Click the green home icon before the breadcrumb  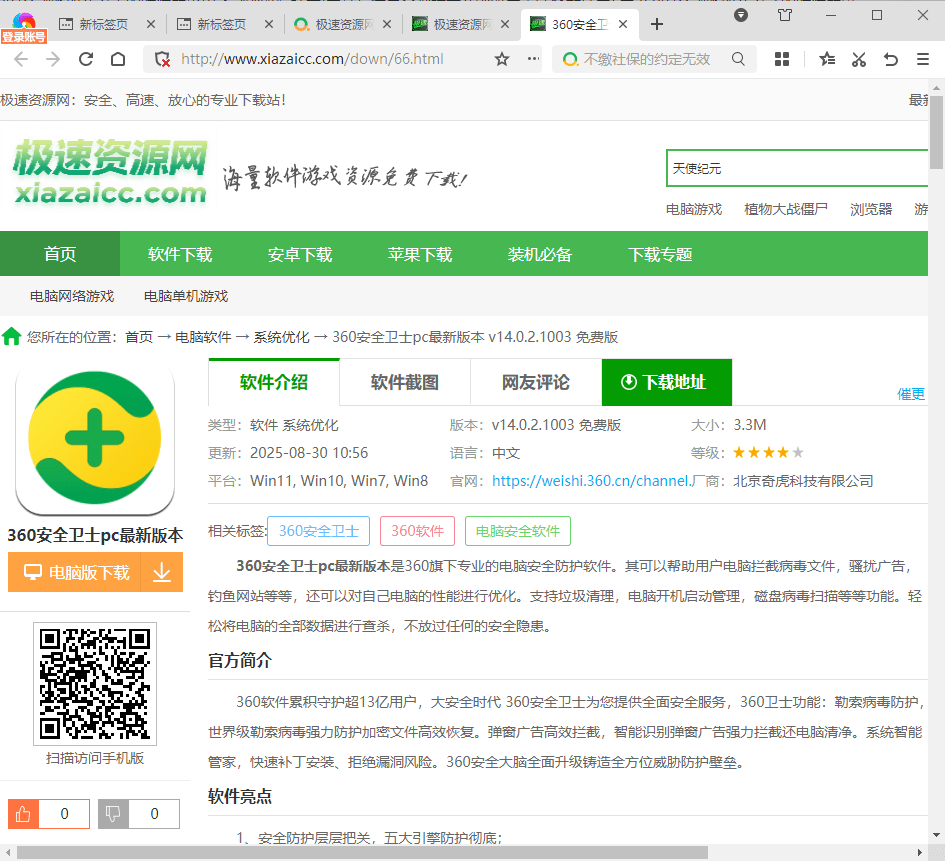(x=11, y=336)
